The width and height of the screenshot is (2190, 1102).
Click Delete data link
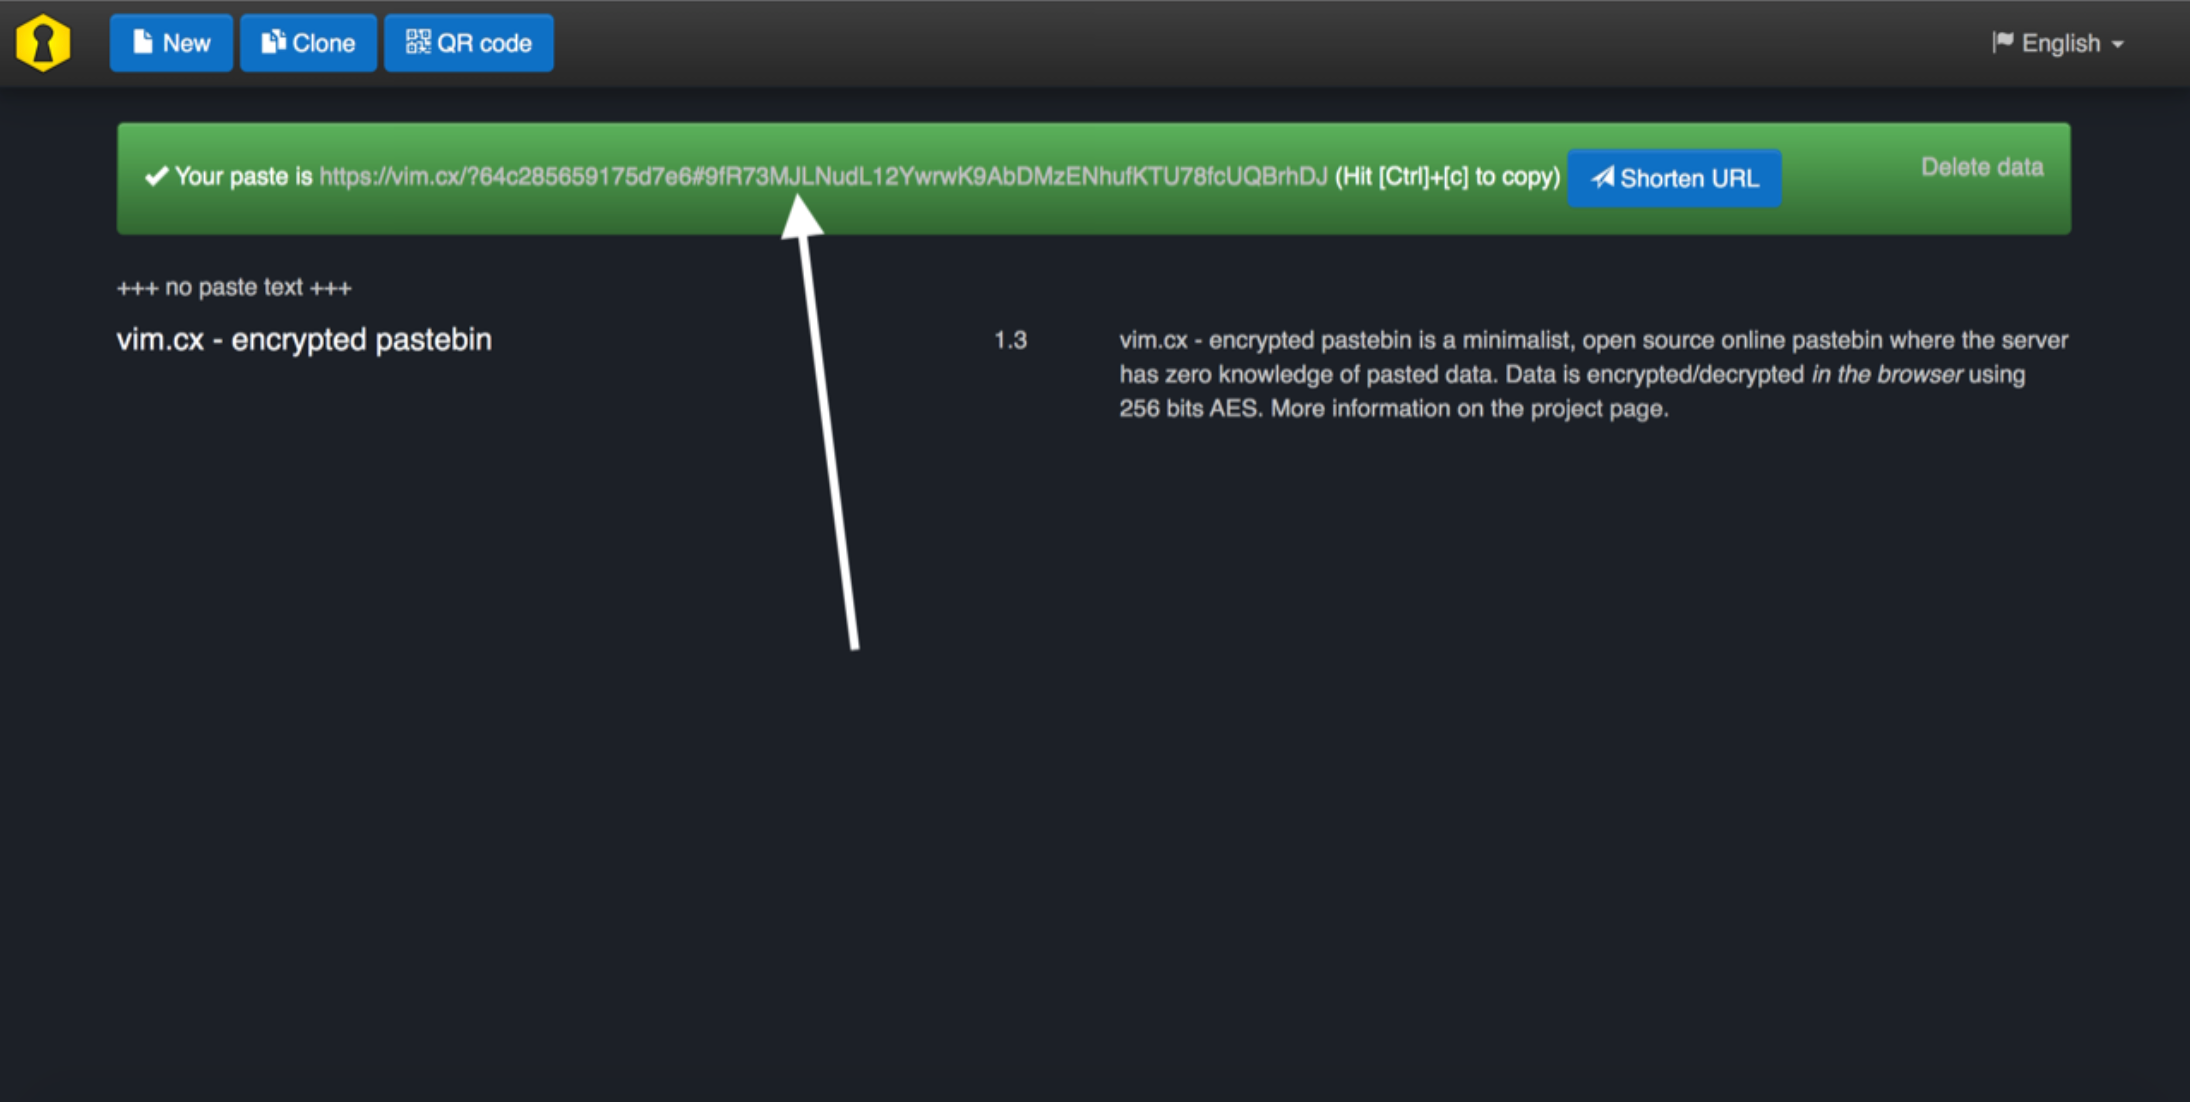pos(1982,167)
